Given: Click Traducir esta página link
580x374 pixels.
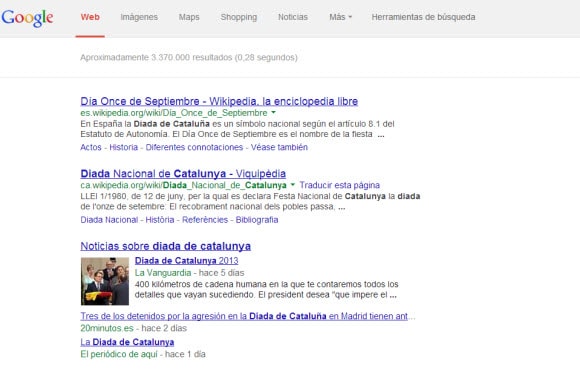Looking at the screenshot, I should [340, 185].
